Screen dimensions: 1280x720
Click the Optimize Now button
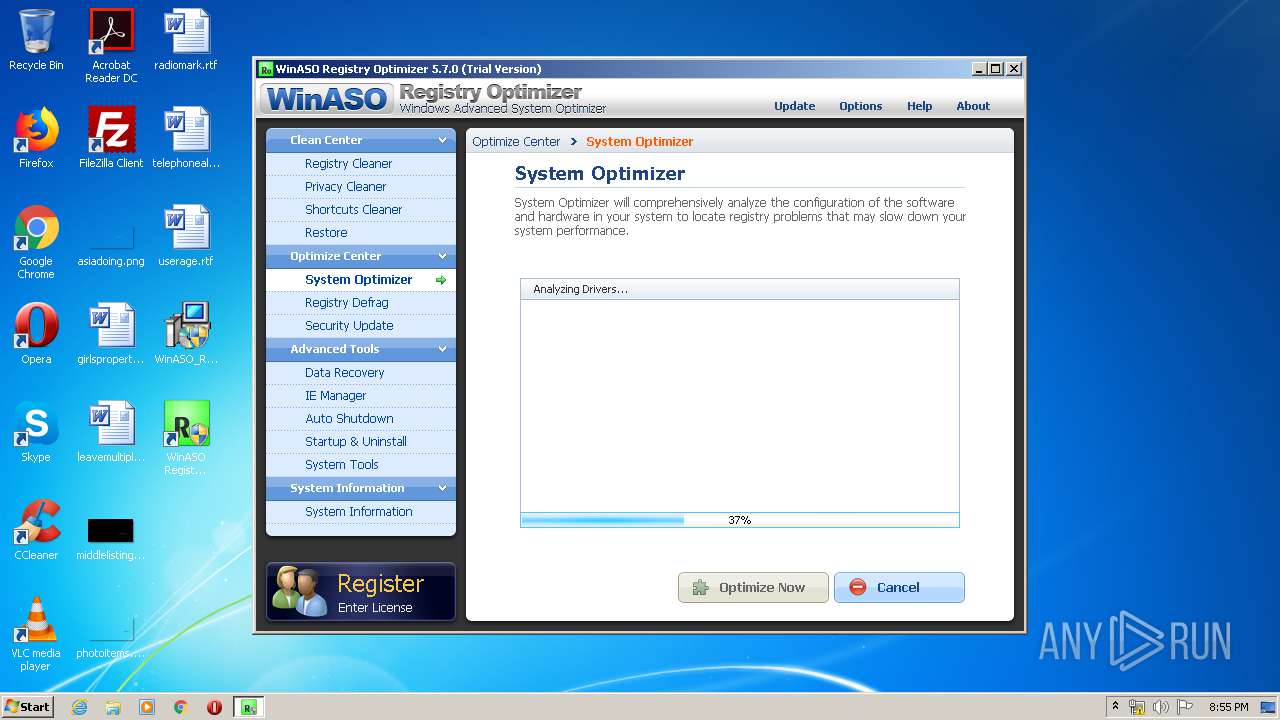click(753, 587)
